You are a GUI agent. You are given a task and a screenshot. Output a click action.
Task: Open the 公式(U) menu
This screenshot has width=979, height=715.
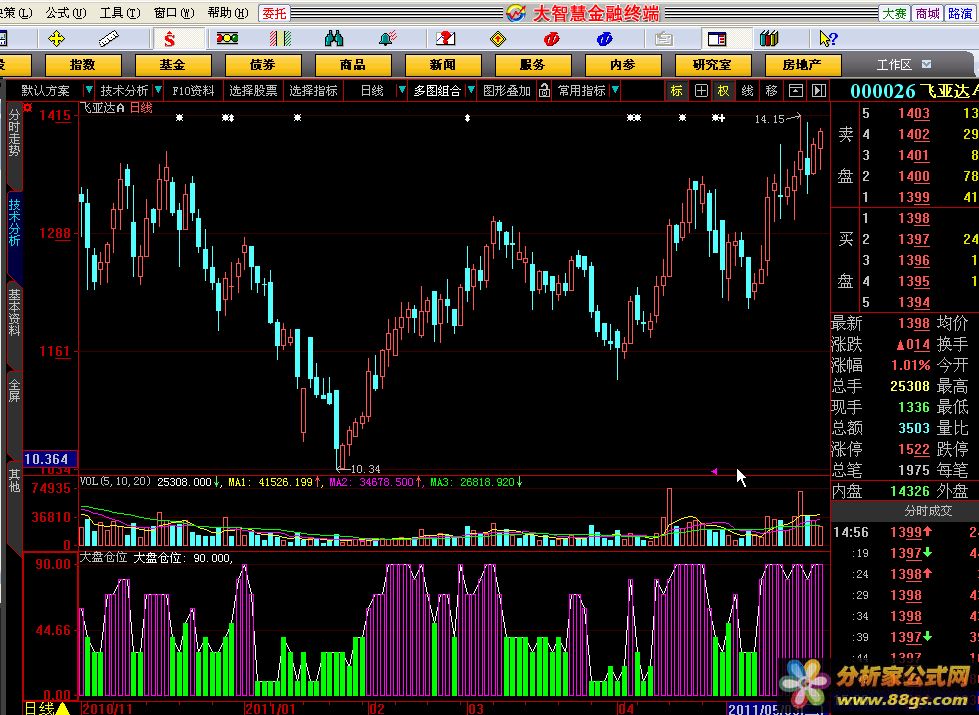(x=66, y=12)
